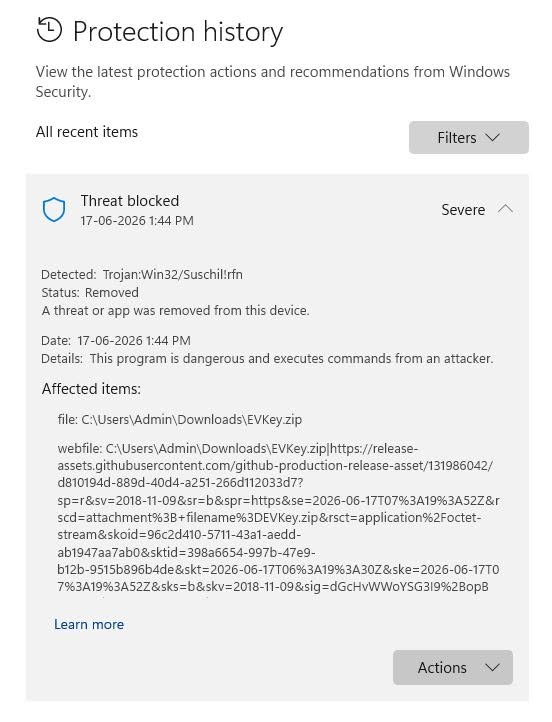Screen dimensions: 552x722
Task: Click the chevron on Actions button
Action: pyautogui.click(x=492, y=668)
